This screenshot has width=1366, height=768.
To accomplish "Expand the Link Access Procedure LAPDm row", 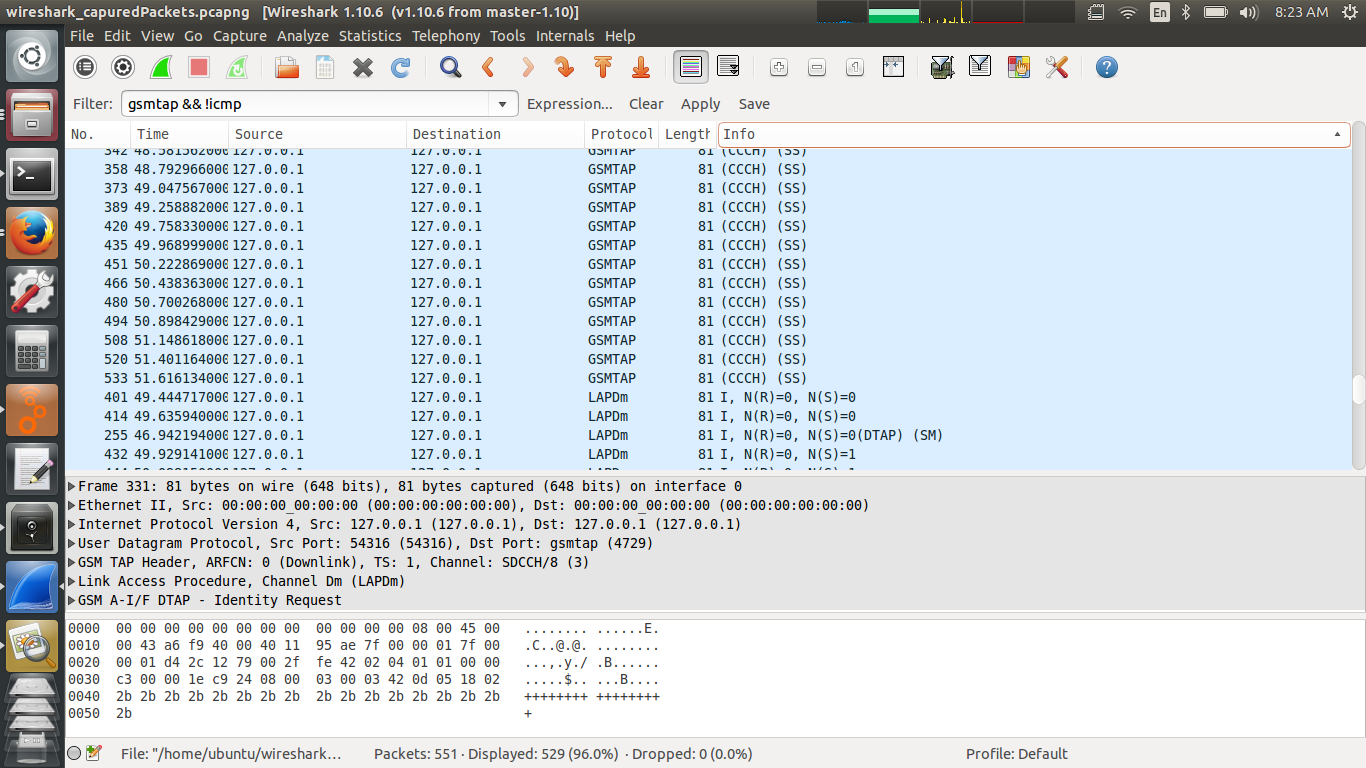I will tap(72, 581).
